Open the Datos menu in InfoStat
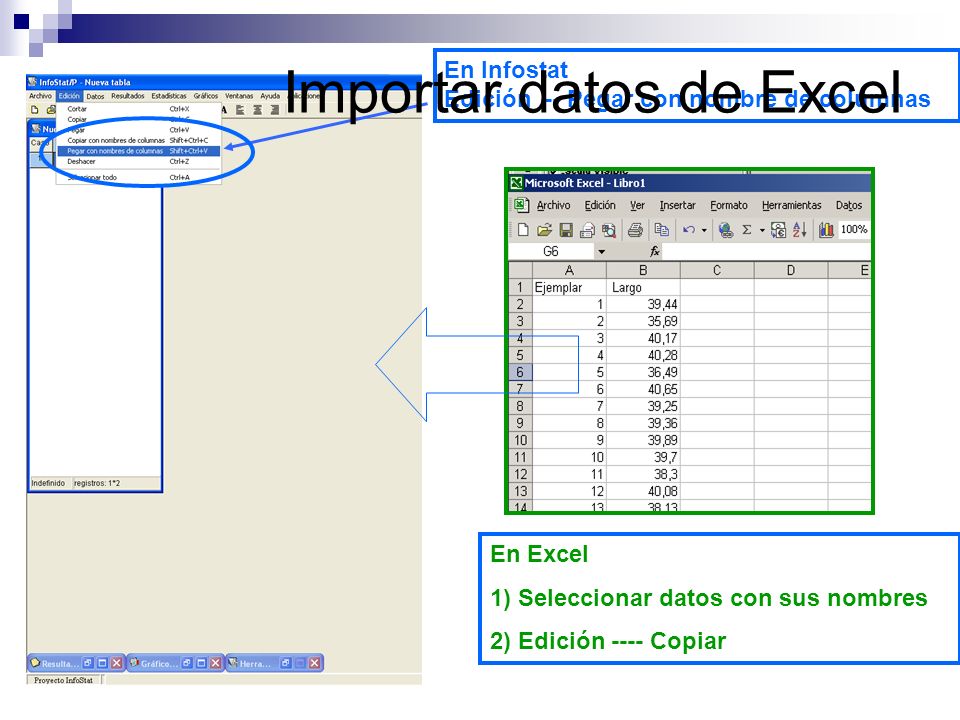Screen dimensions: 960x720 tap(95, 96)
